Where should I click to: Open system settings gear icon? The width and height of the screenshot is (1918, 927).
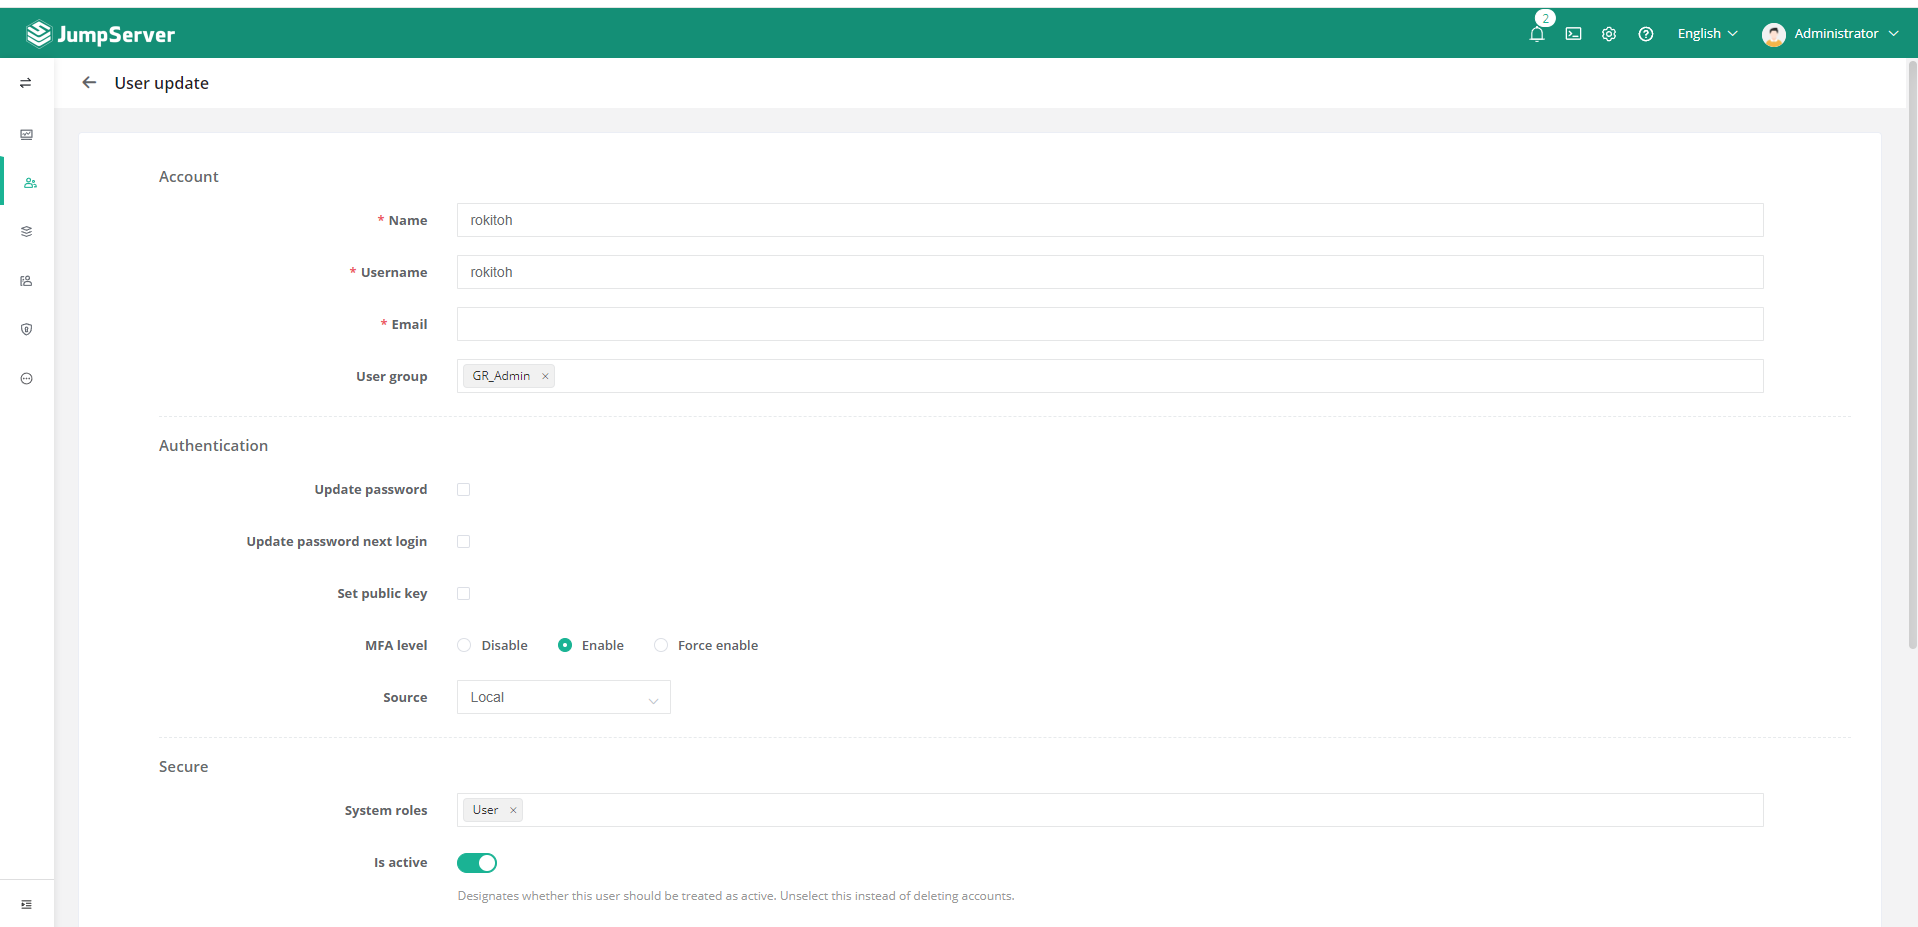[1608, 34]
